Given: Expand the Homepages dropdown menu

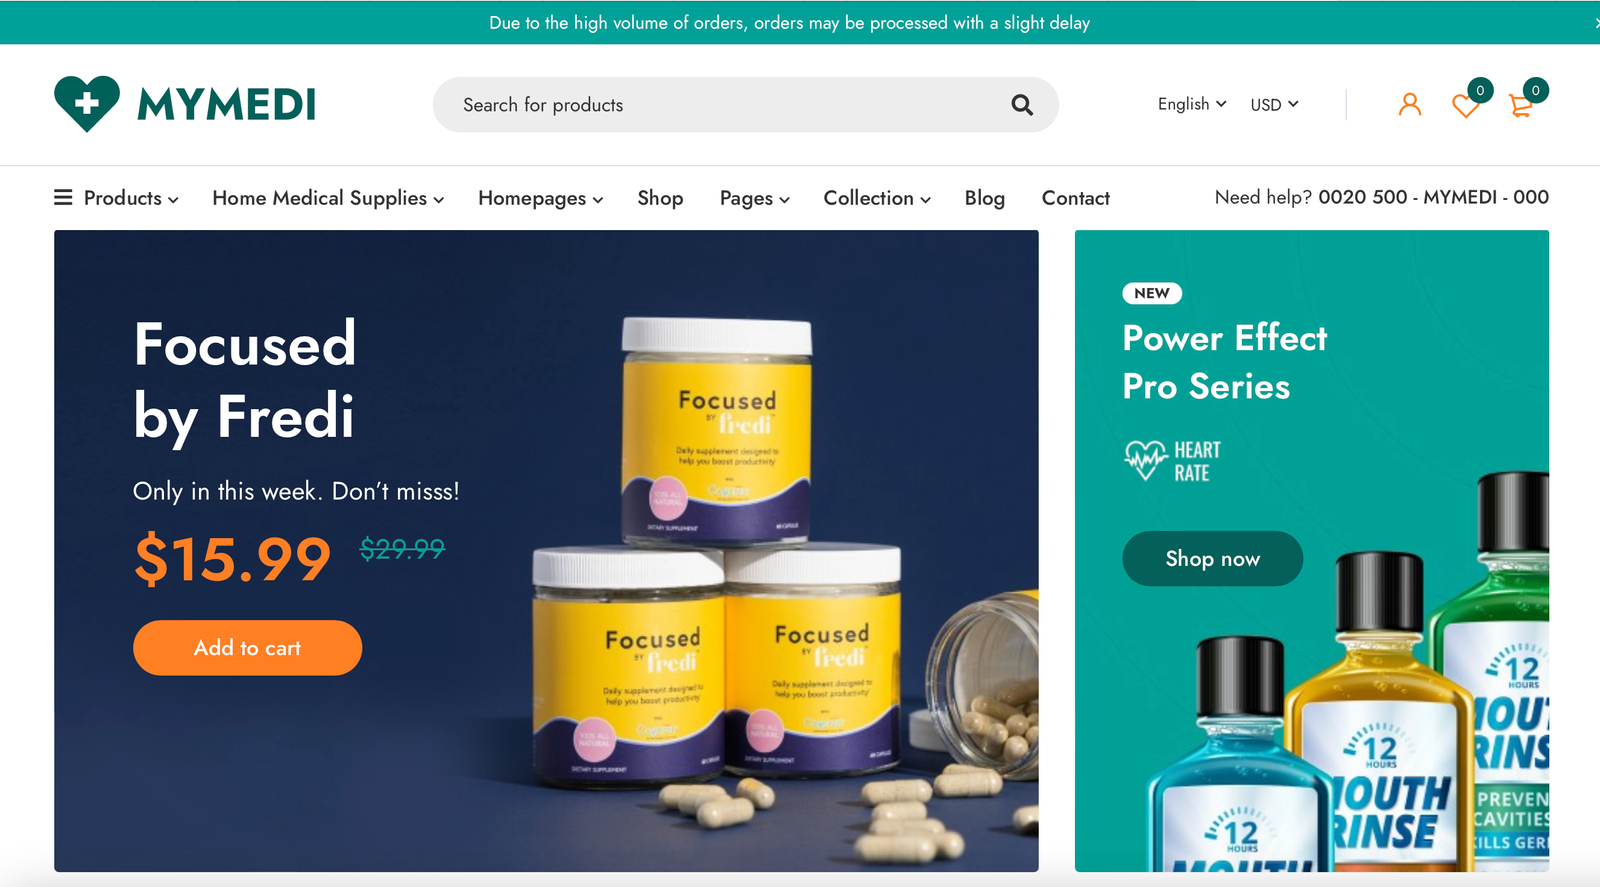Looking at the screenshot, I should point(540,198).
